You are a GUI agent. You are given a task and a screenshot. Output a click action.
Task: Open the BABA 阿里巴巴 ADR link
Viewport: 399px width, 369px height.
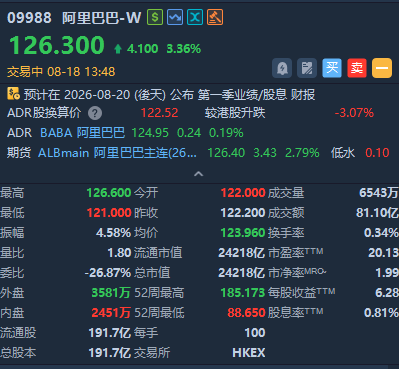(82, 133)
